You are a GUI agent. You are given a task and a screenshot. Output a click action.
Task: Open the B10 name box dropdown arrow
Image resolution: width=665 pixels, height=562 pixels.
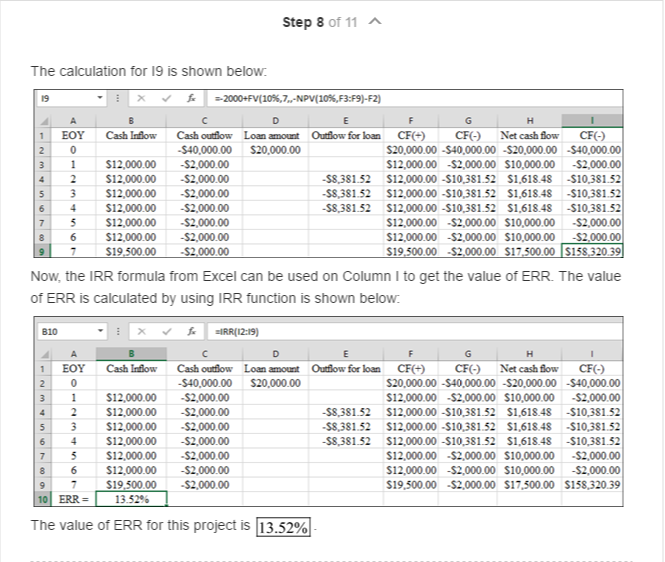[100, 331]
